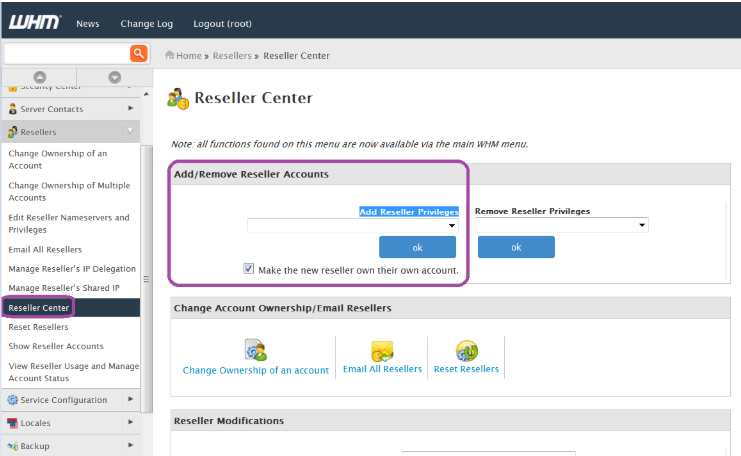
Task: Expand the Locales menu arrow
Action: pos(131,422)
